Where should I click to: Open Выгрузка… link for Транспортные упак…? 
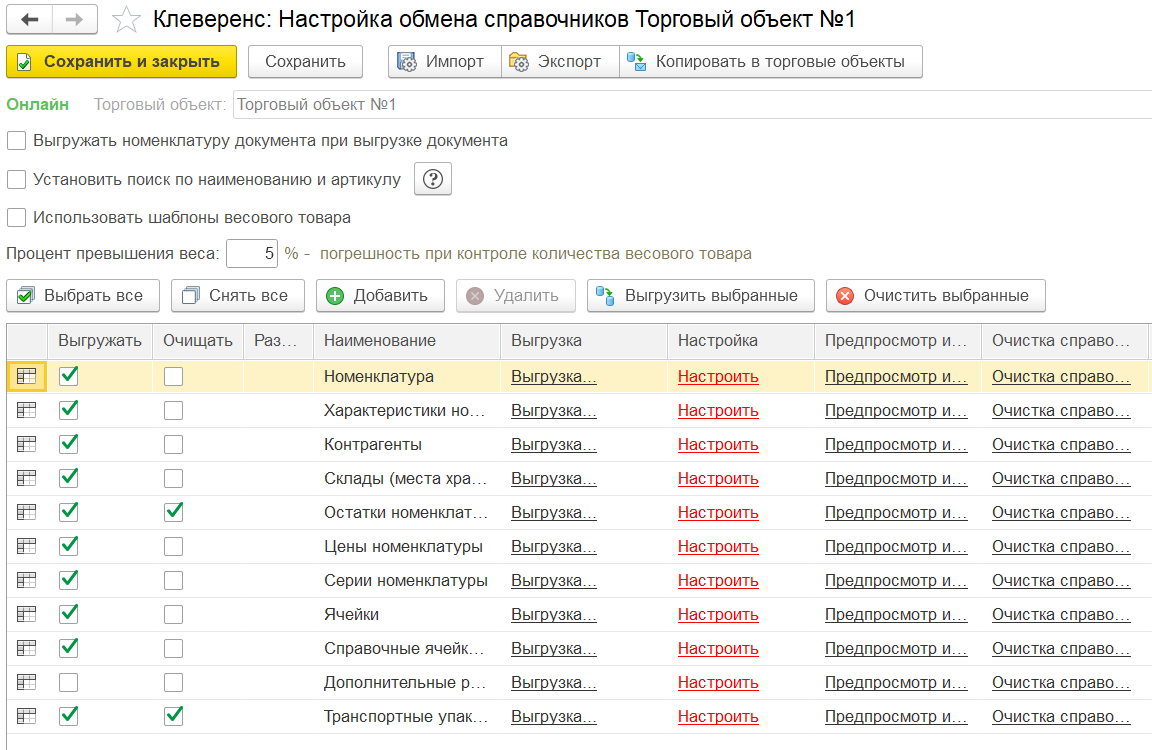coord(554,717)
